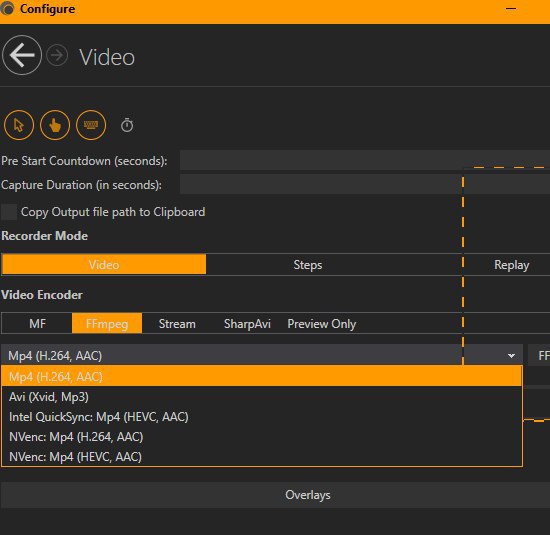Toggle the keystrokes keyboard icon
Image resolution: width=550 pixels, height=535 pixels.
tap(91, 125)
